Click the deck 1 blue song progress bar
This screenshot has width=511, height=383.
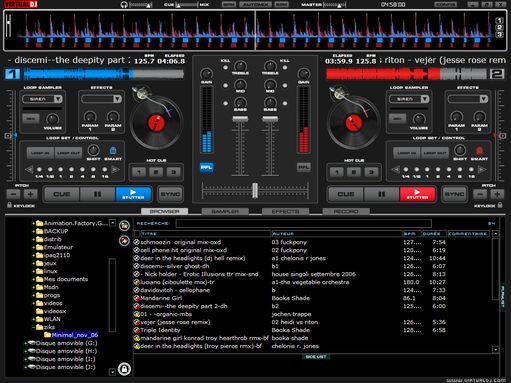104,74
